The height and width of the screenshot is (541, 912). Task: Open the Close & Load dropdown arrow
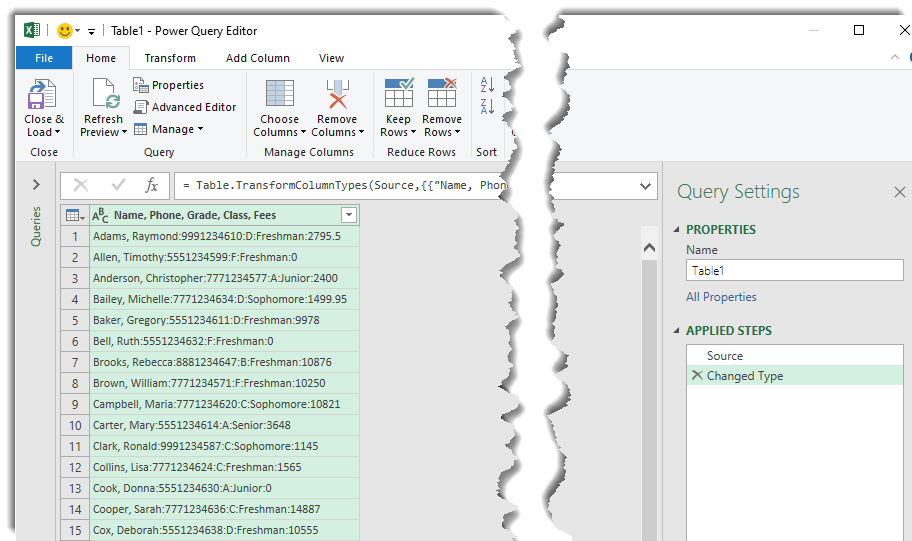[x=57, y=132]
